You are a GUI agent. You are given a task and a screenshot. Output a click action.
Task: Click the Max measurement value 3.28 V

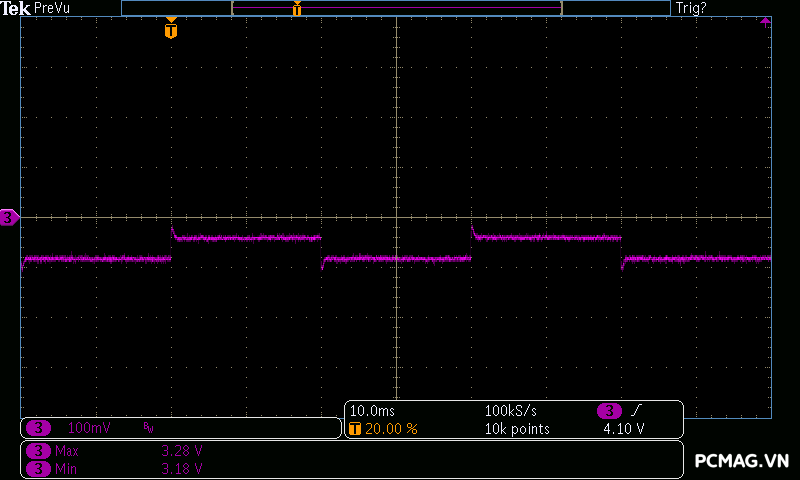pos(182,451)
